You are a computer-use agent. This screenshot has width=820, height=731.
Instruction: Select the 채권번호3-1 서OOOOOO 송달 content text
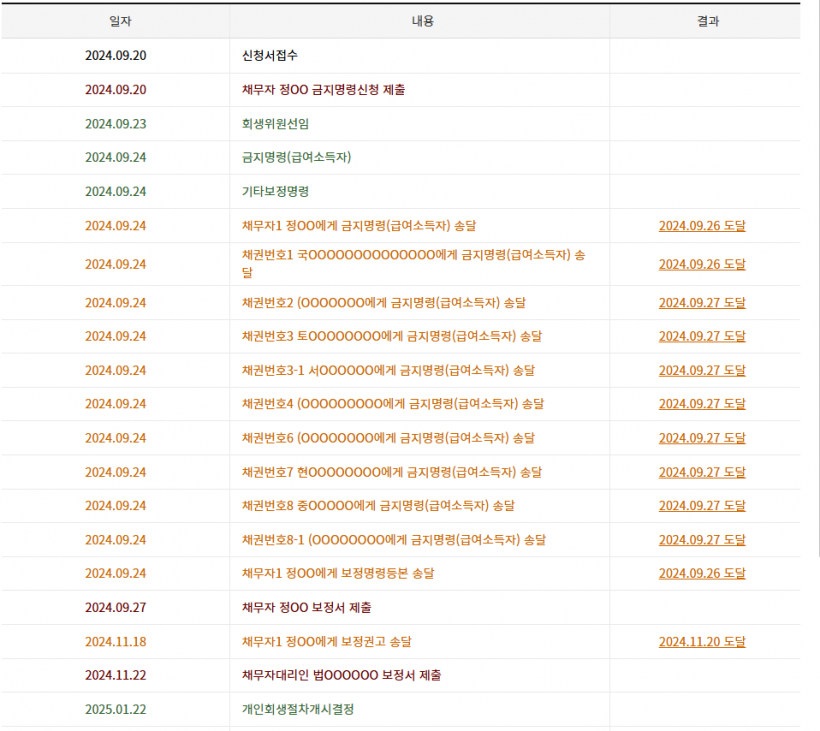(x=389, y=371)
